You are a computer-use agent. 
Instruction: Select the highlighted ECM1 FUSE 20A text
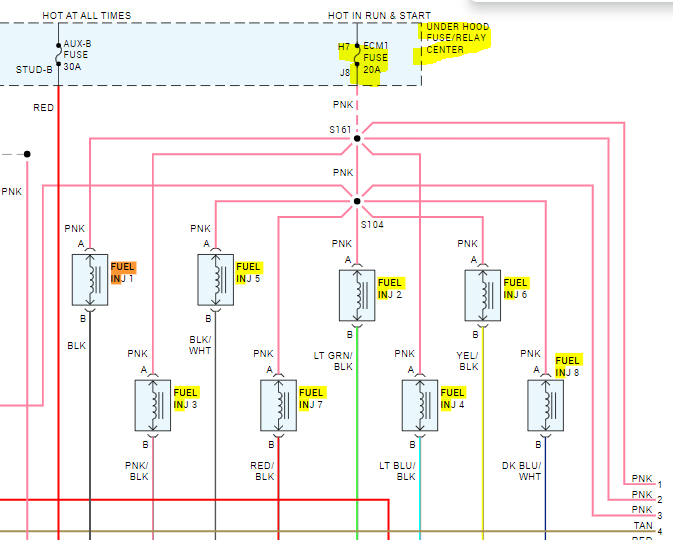[375, 57]
